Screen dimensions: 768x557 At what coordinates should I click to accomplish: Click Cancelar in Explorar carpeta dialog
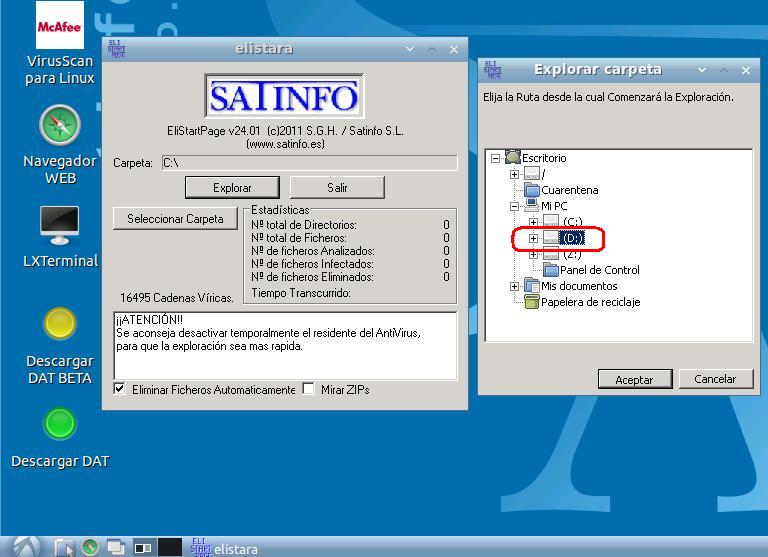(716, 379)
